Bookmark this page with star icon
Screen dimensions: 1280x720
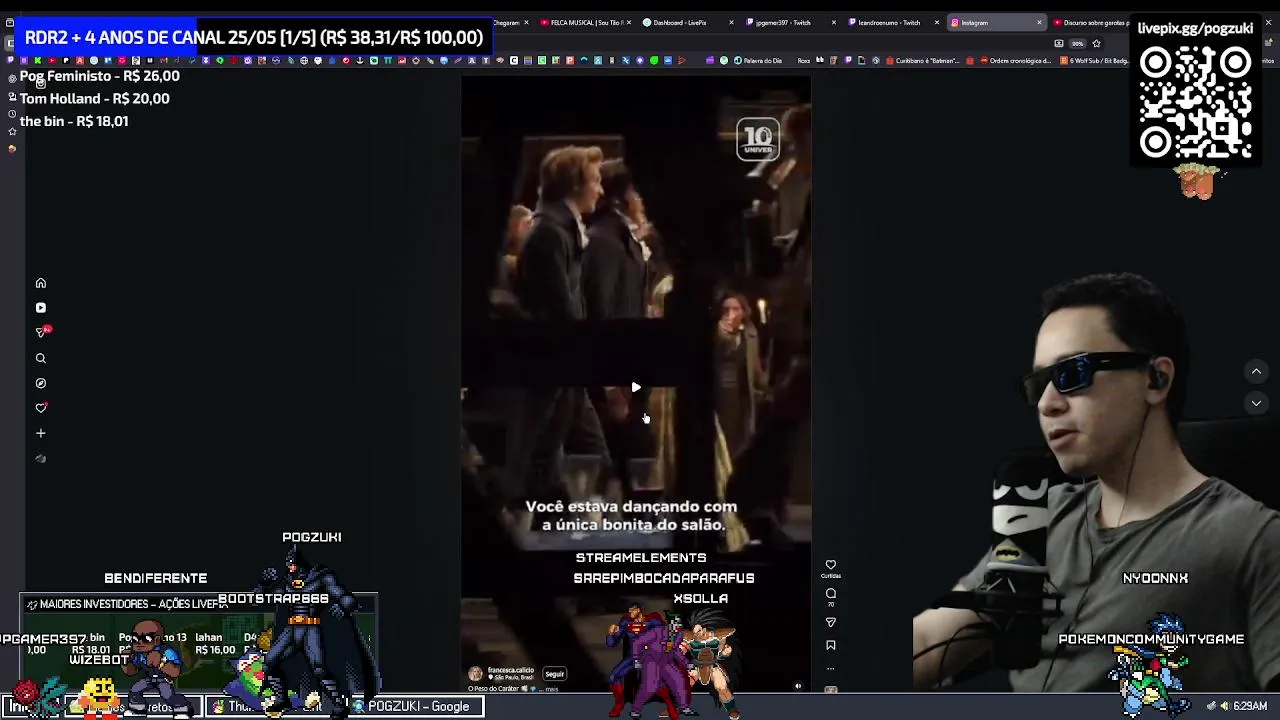pos(1096,44)
